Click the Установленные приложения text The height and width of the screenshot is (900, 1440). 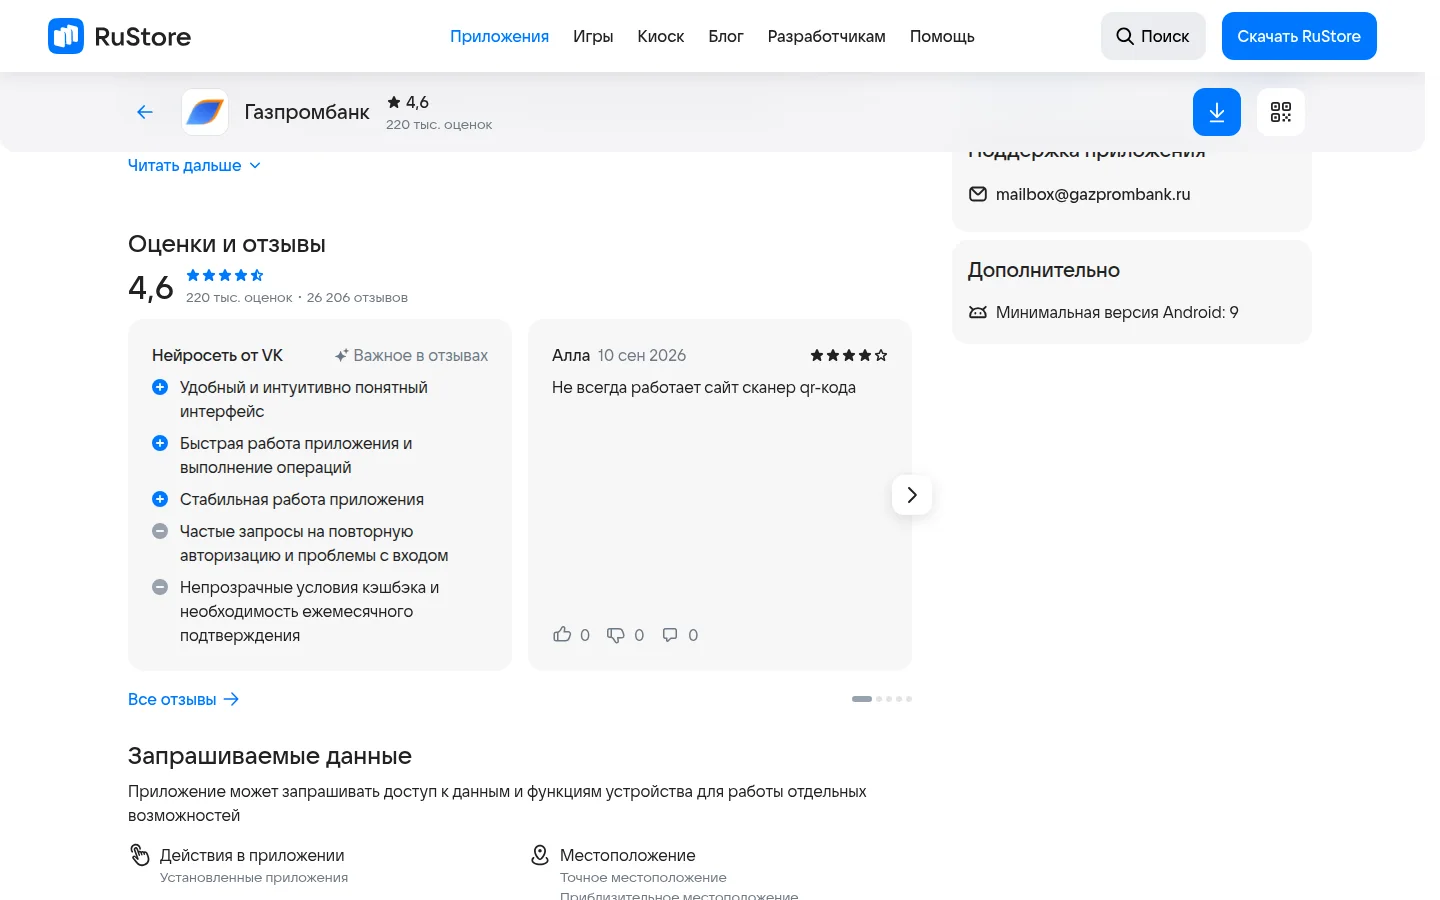tap(254, 877)
